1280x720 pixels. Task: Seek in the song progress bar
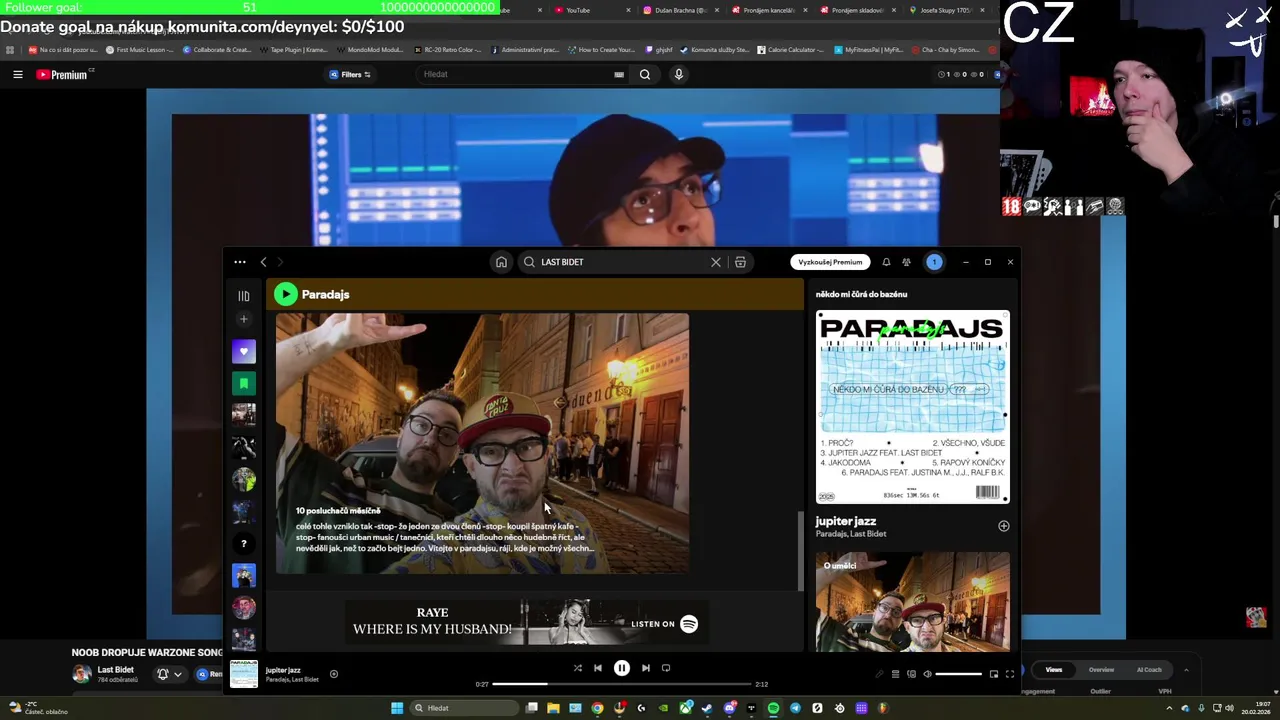click(621, 684)
